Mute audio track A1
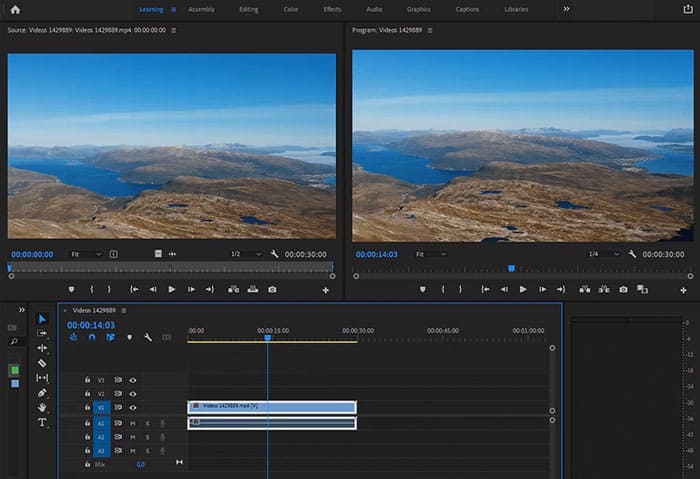This screenshot has width=700, height=479. [133, 423]
